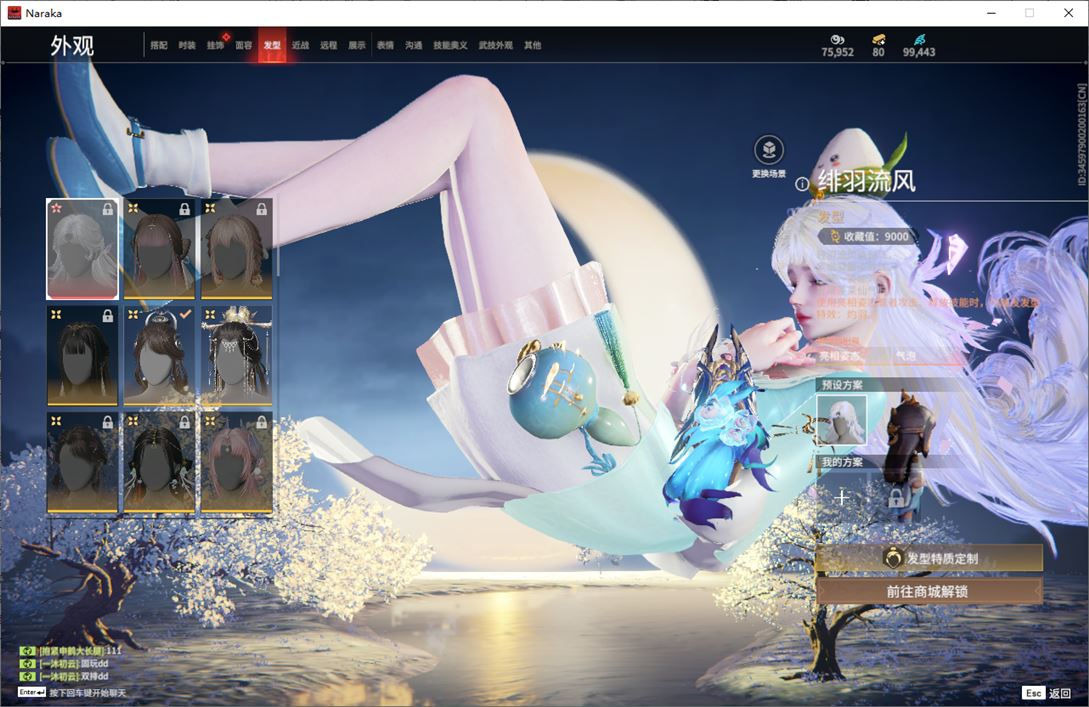Switch to the 近战 tab
Screen dimensions: 1089x707
tap(300, 45)
